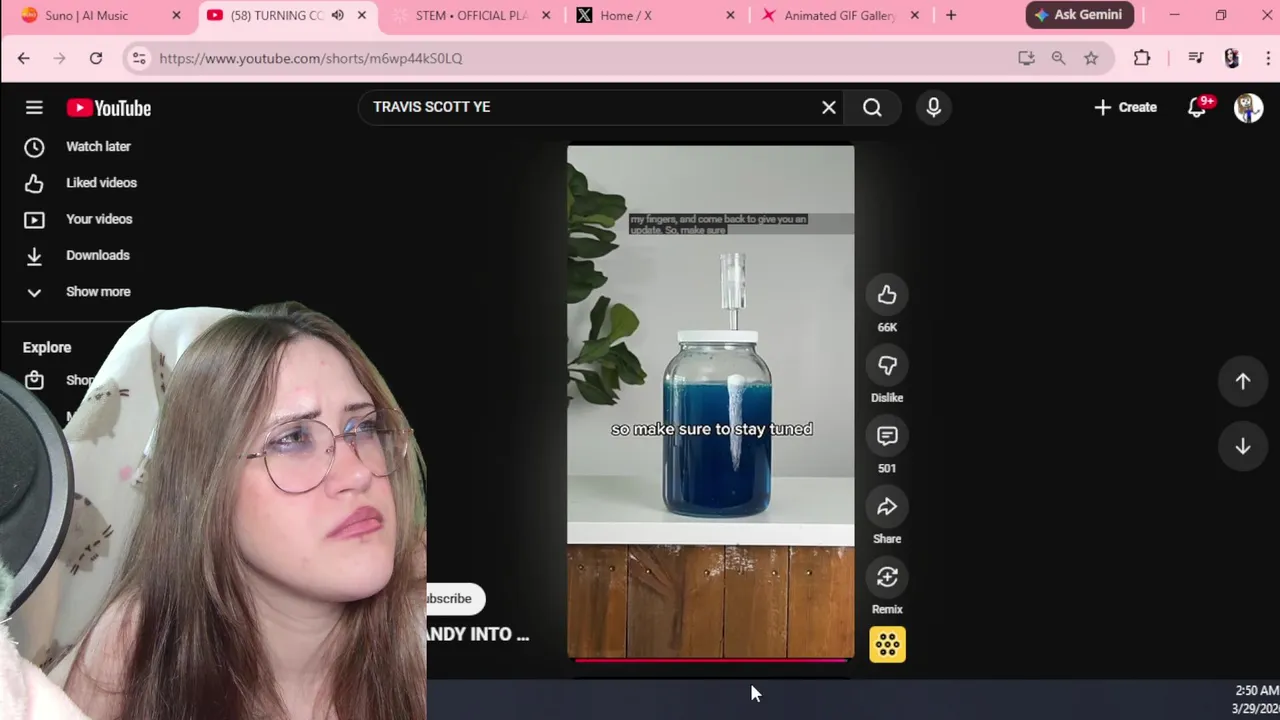Click the browser address bar URL
Viewport: 1280px width, 720px height.
311,58
